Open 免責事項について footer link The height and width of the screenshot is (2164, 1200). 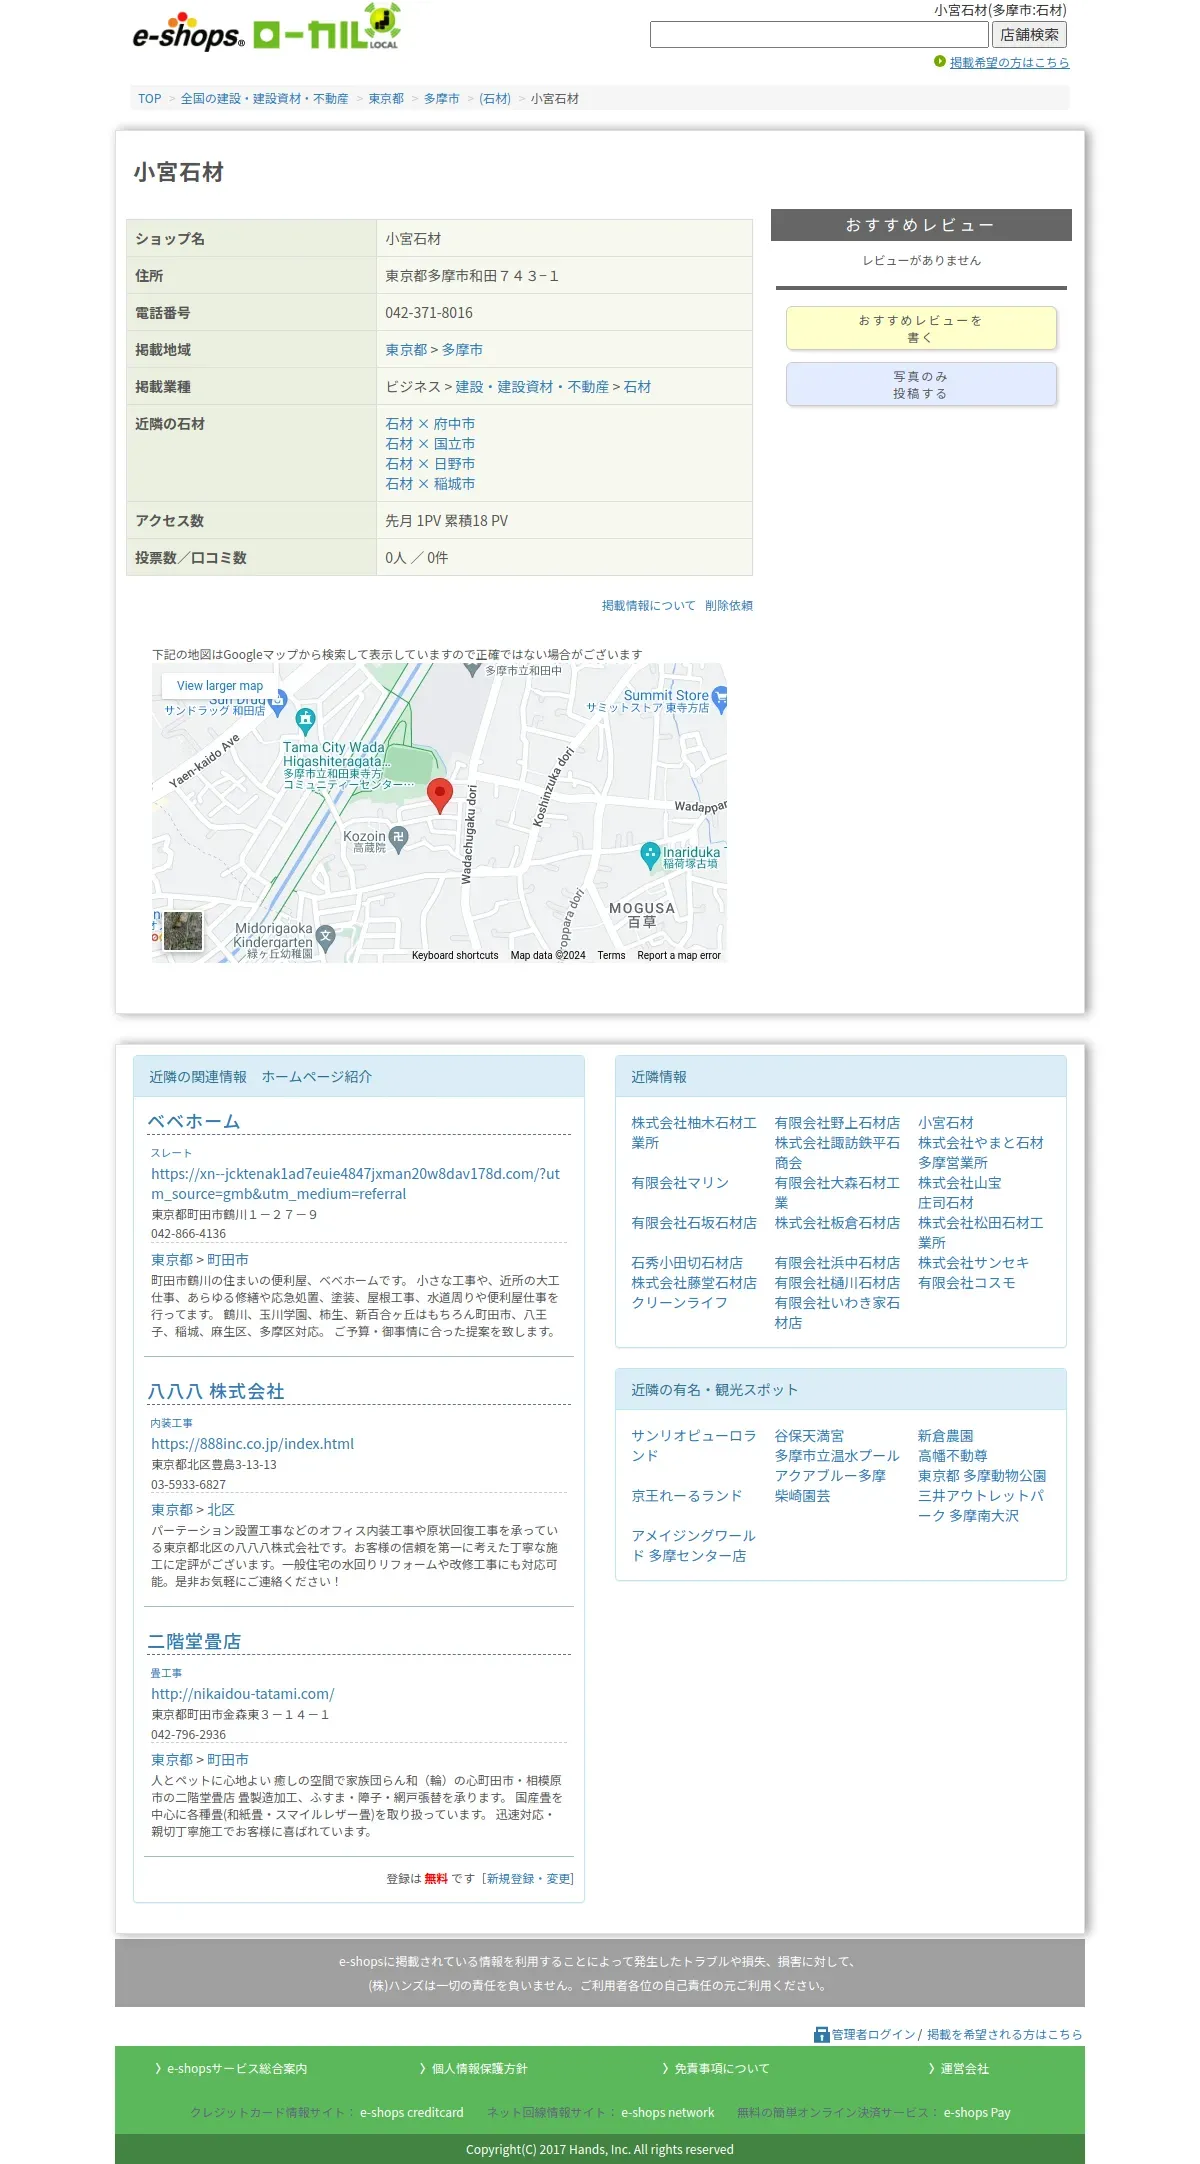click(x=722, y=2069)
